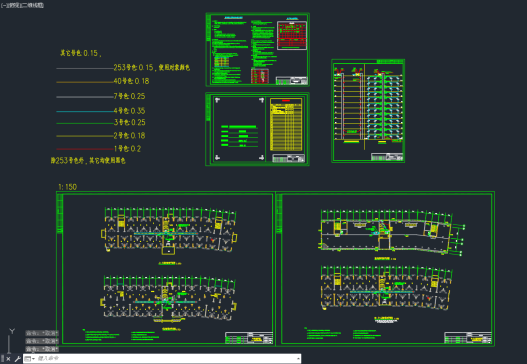Click the command line input field
The height and width of the screenshot is (364, 527).
click(165, 359)
